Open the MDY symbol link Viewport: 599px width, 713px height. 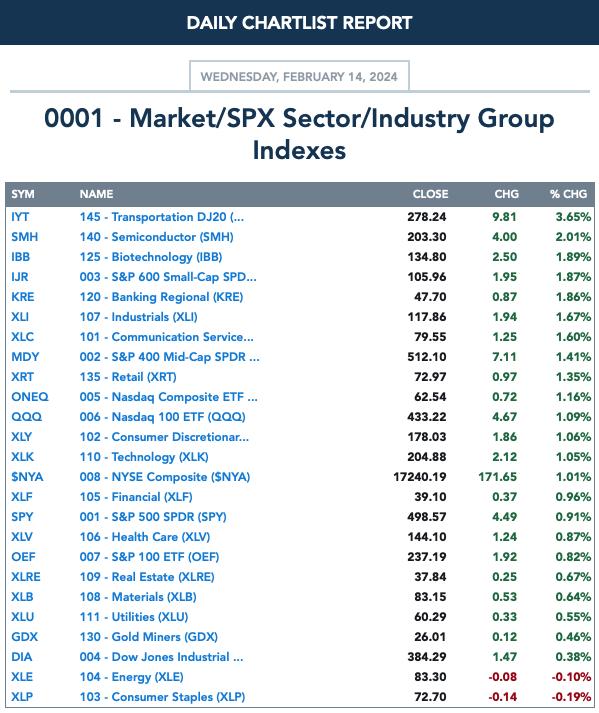click(x=25, y=357)
